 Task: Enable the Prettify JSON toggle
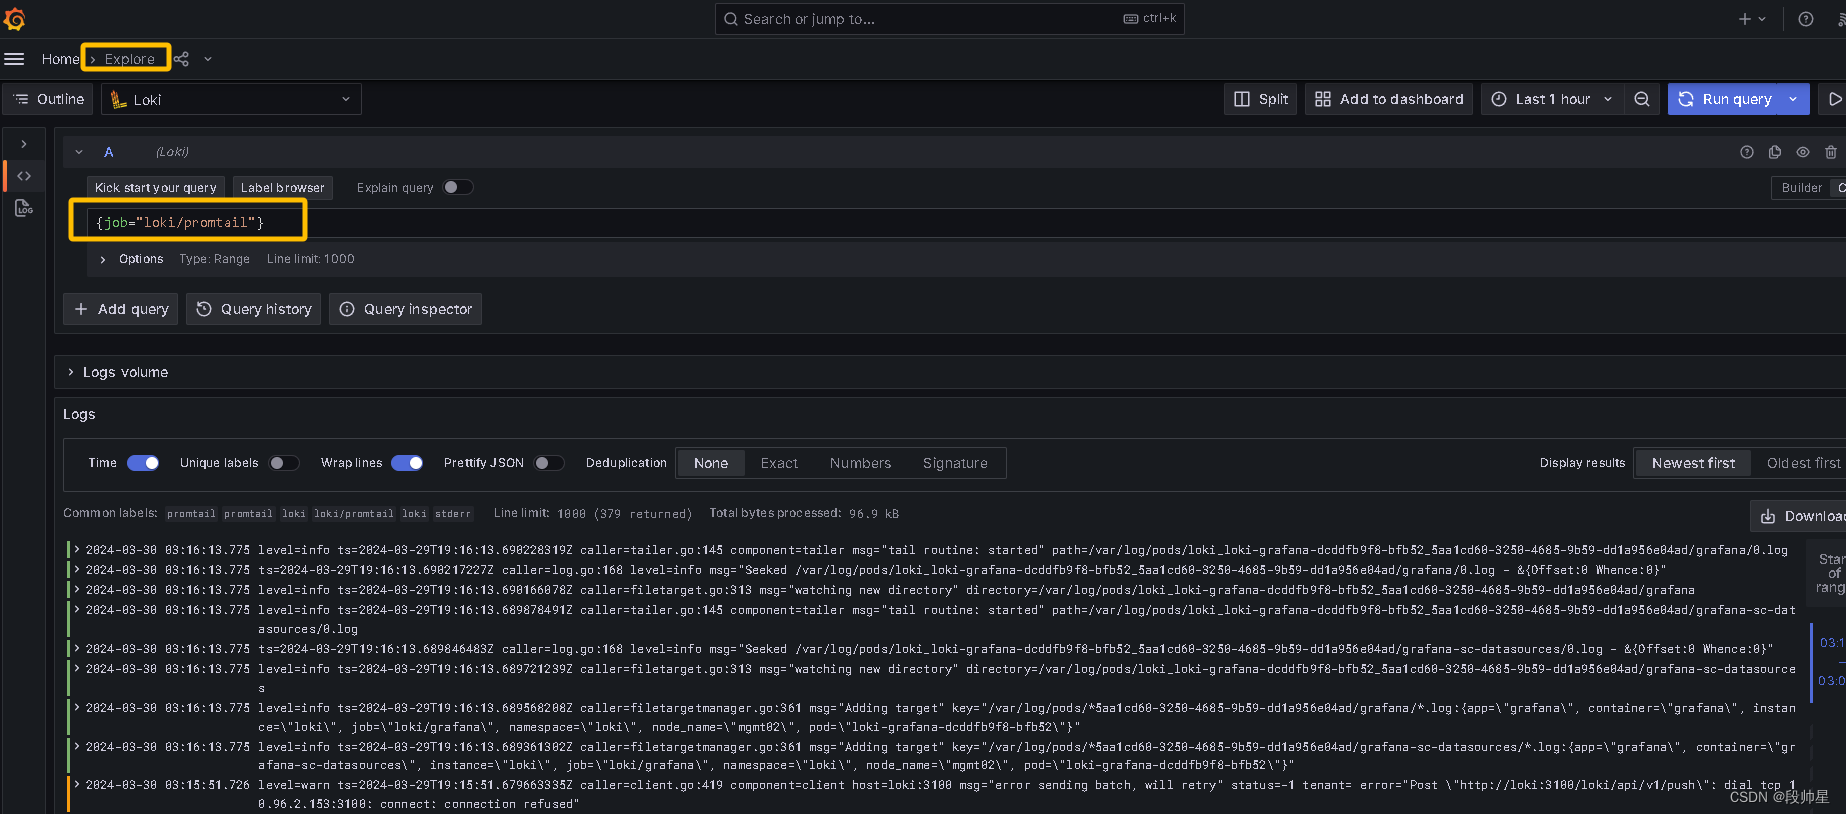(x=549, y=463)
